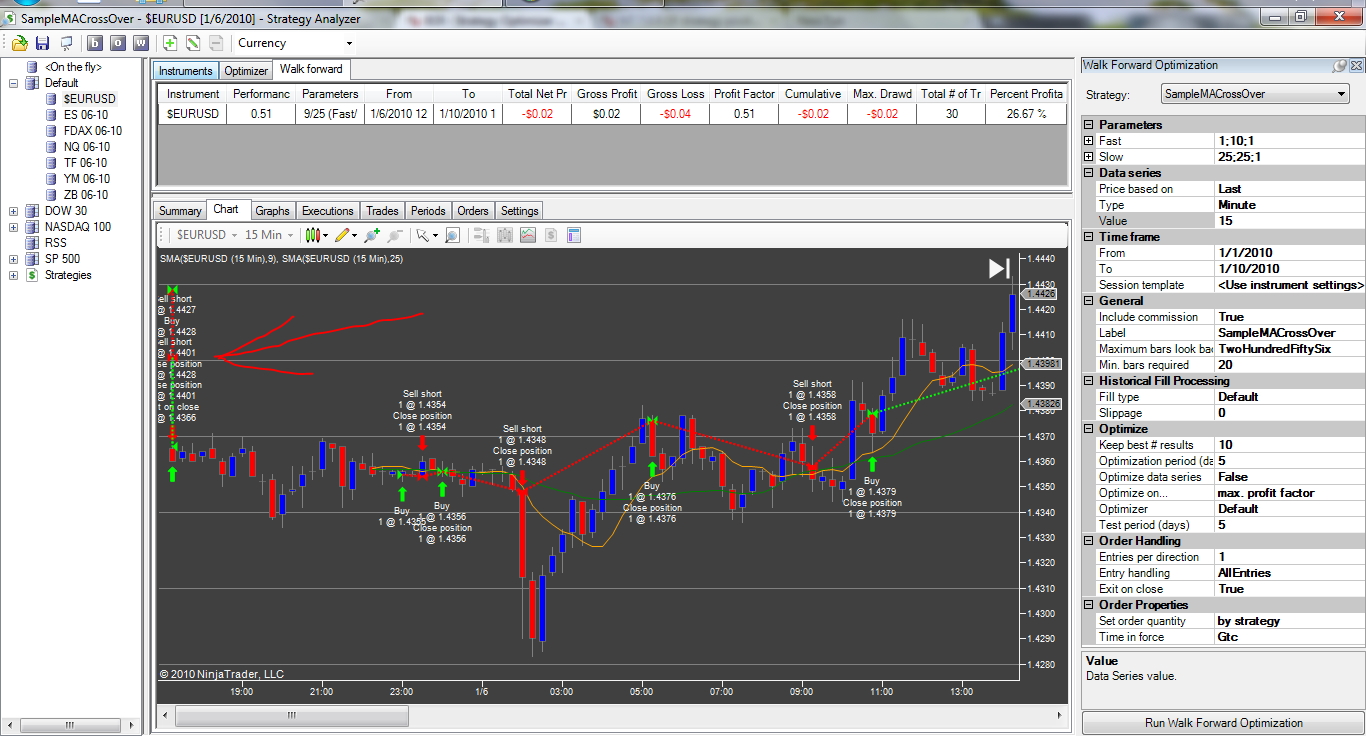Click the presentation board toolbar icon

click(x=67, y=43)
